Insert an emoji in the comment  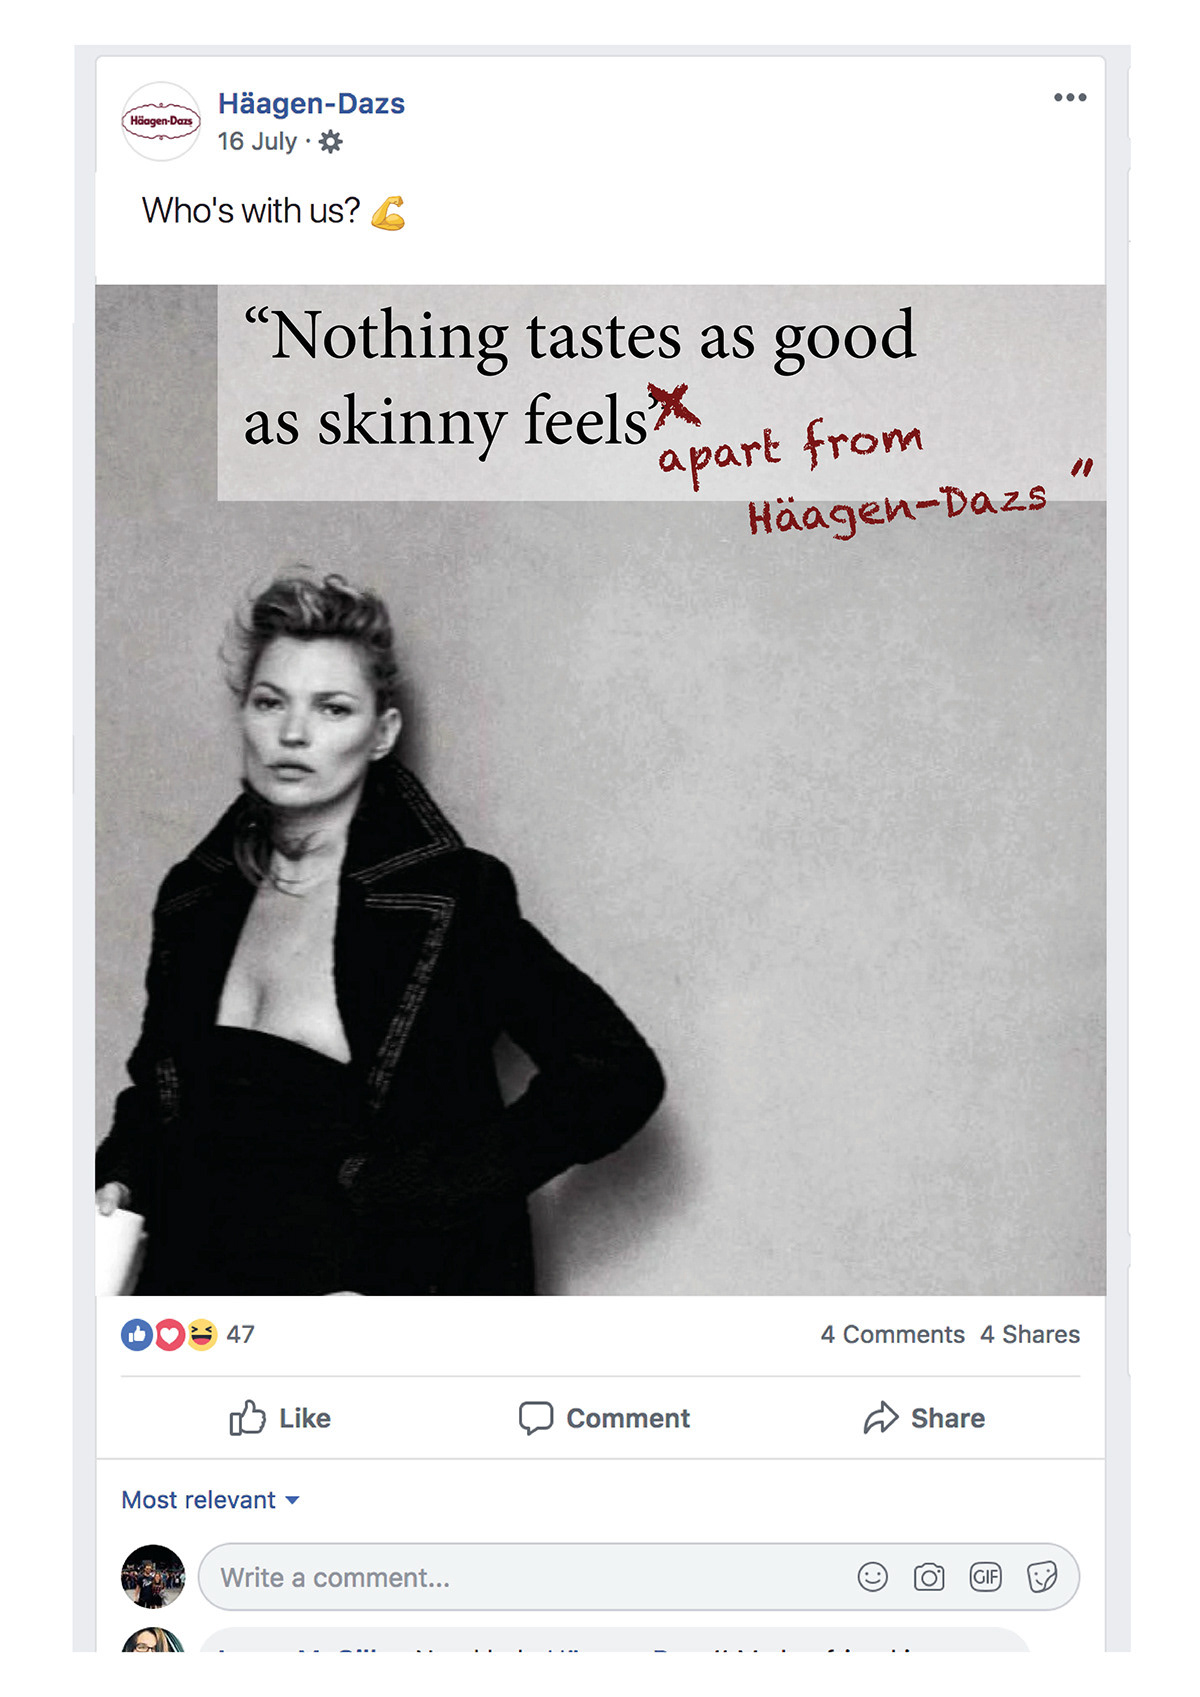tap(872, 1577)
